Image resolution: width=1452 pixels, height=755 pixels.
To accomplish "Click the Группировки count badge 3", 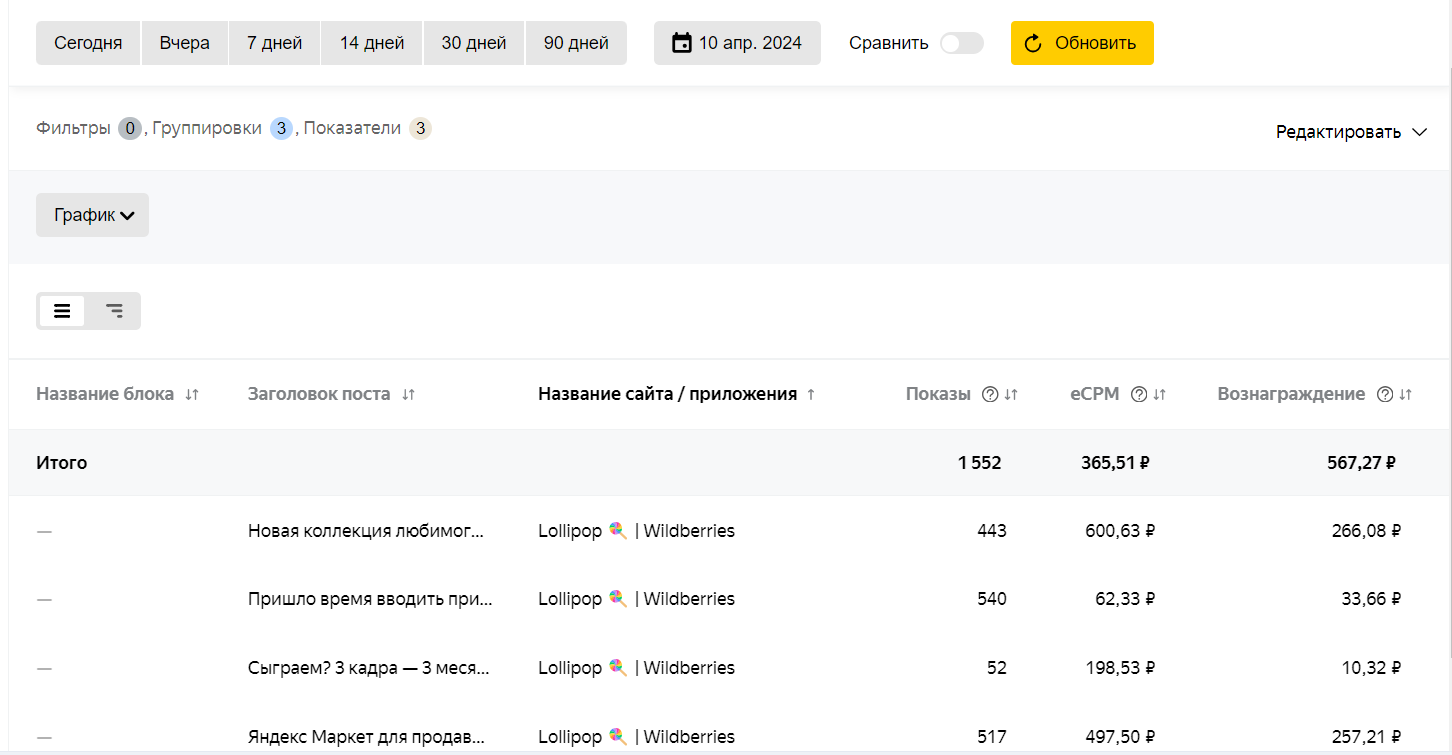I will [x=281, y=128].
